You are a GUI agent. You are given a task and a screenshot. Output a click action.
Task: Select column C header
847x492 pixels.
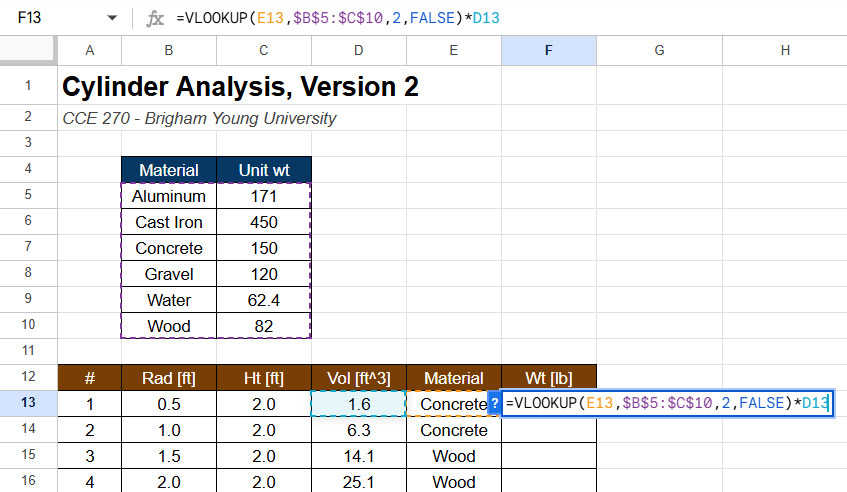click(264, 50)
